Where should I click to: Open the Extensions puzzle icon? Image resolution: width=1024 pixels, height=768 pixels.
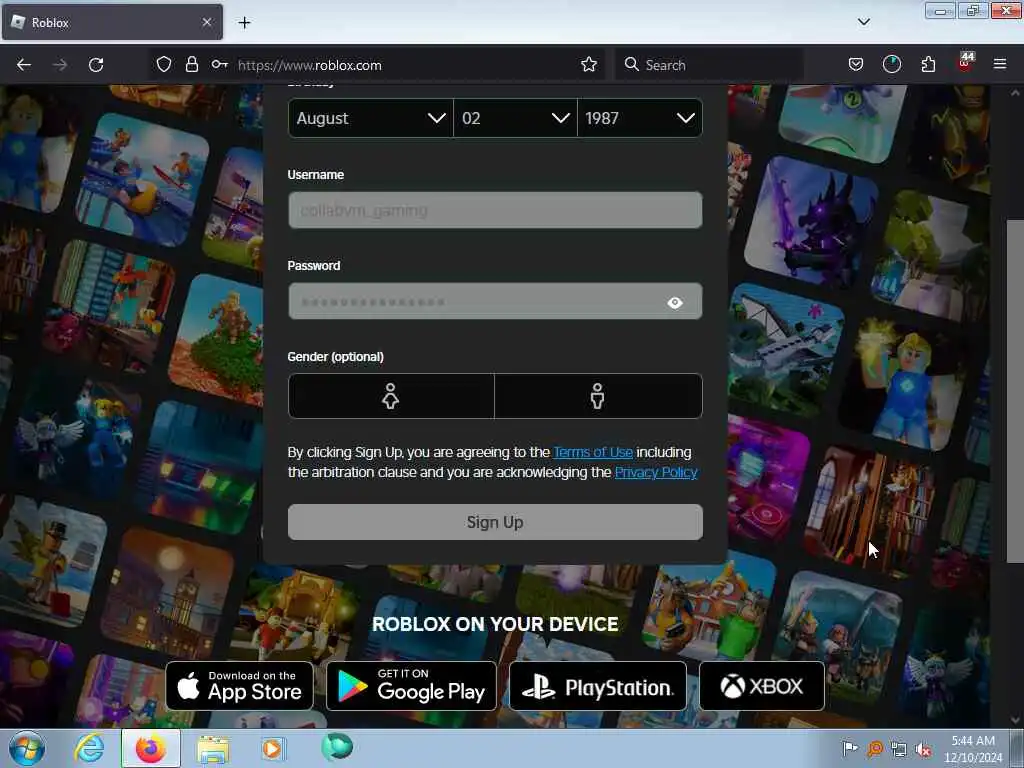[x=928, y=65]
